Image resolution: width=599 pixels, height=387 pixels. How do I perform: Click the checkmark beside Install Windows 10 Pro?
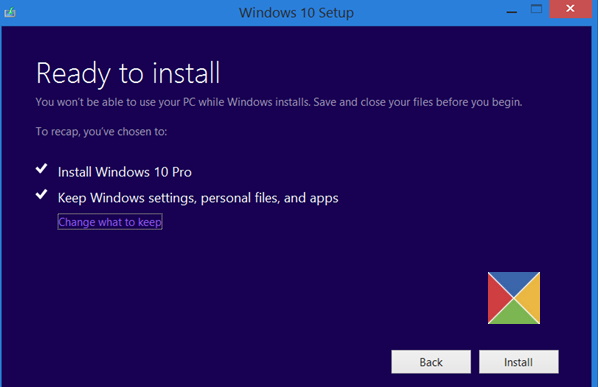tap(42, 168)
